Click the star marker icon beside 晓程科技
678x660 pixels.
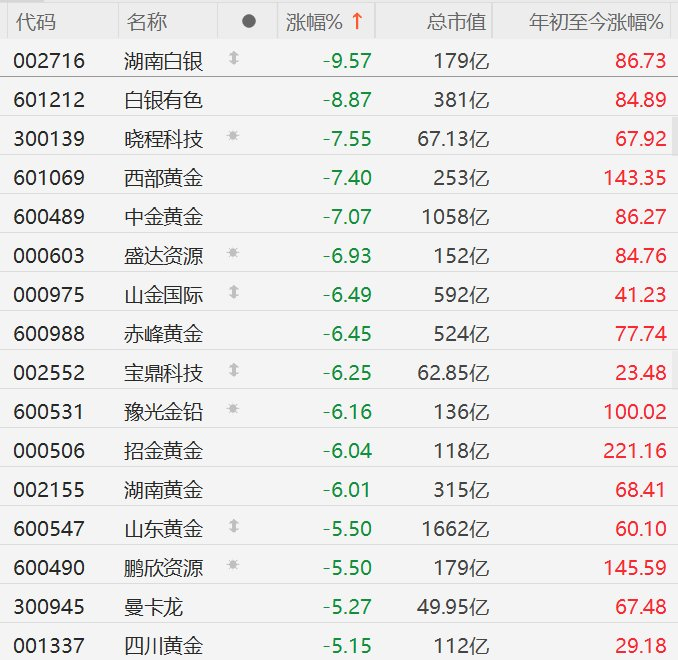pos(233,137)
